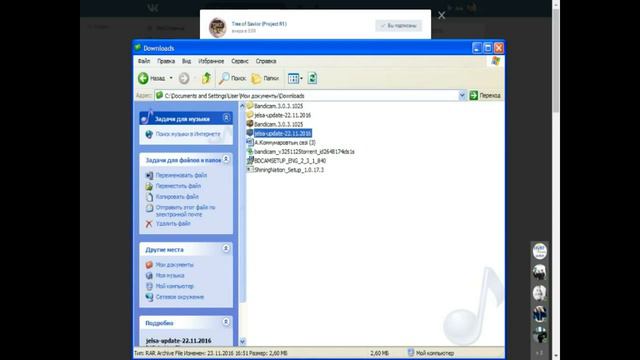Screen dimensions: 640x360
Task: Select the Bandicam.3.0.3.1025 folder item
Action: (275, 106)
